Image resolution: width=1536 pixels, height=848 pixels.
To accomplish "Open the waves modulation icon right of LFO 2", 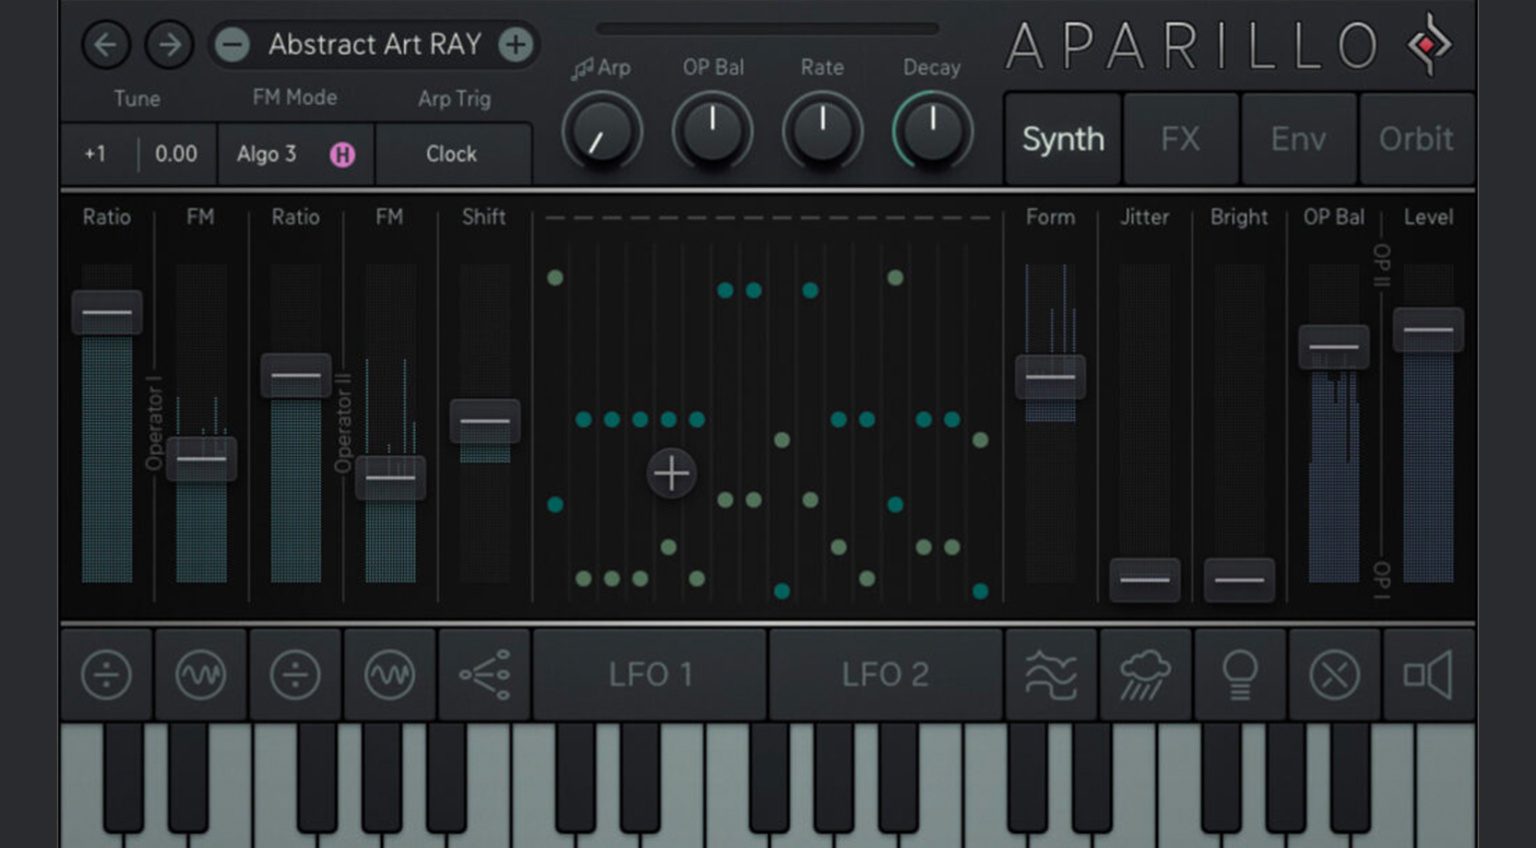I will click(x=1052, y=675).
